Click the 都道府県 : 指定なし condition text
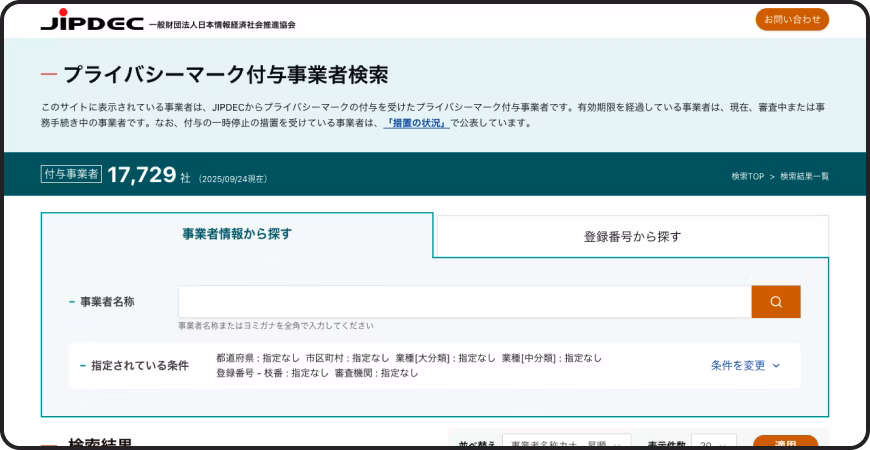870x450 pixels. tap(258, 358)
